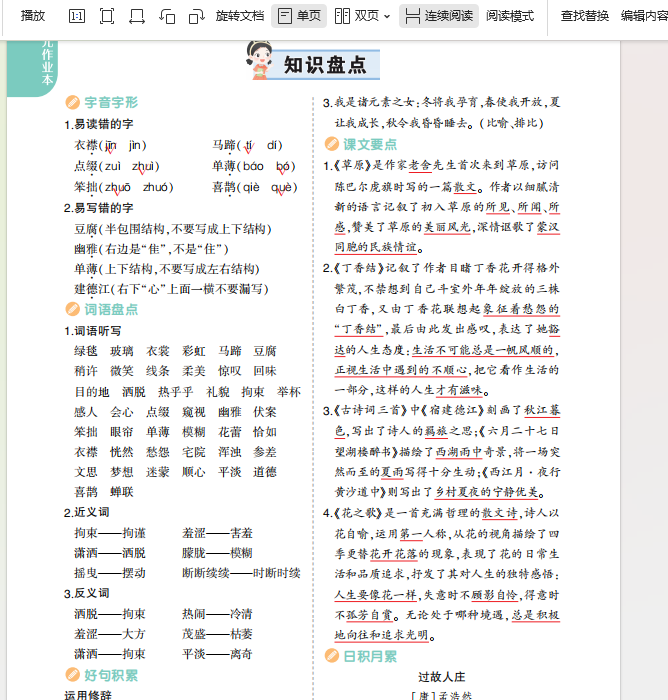Click the subheading 1.易读错的字
668x700 pixels.
pyautogui.click(x=99, y=124)
